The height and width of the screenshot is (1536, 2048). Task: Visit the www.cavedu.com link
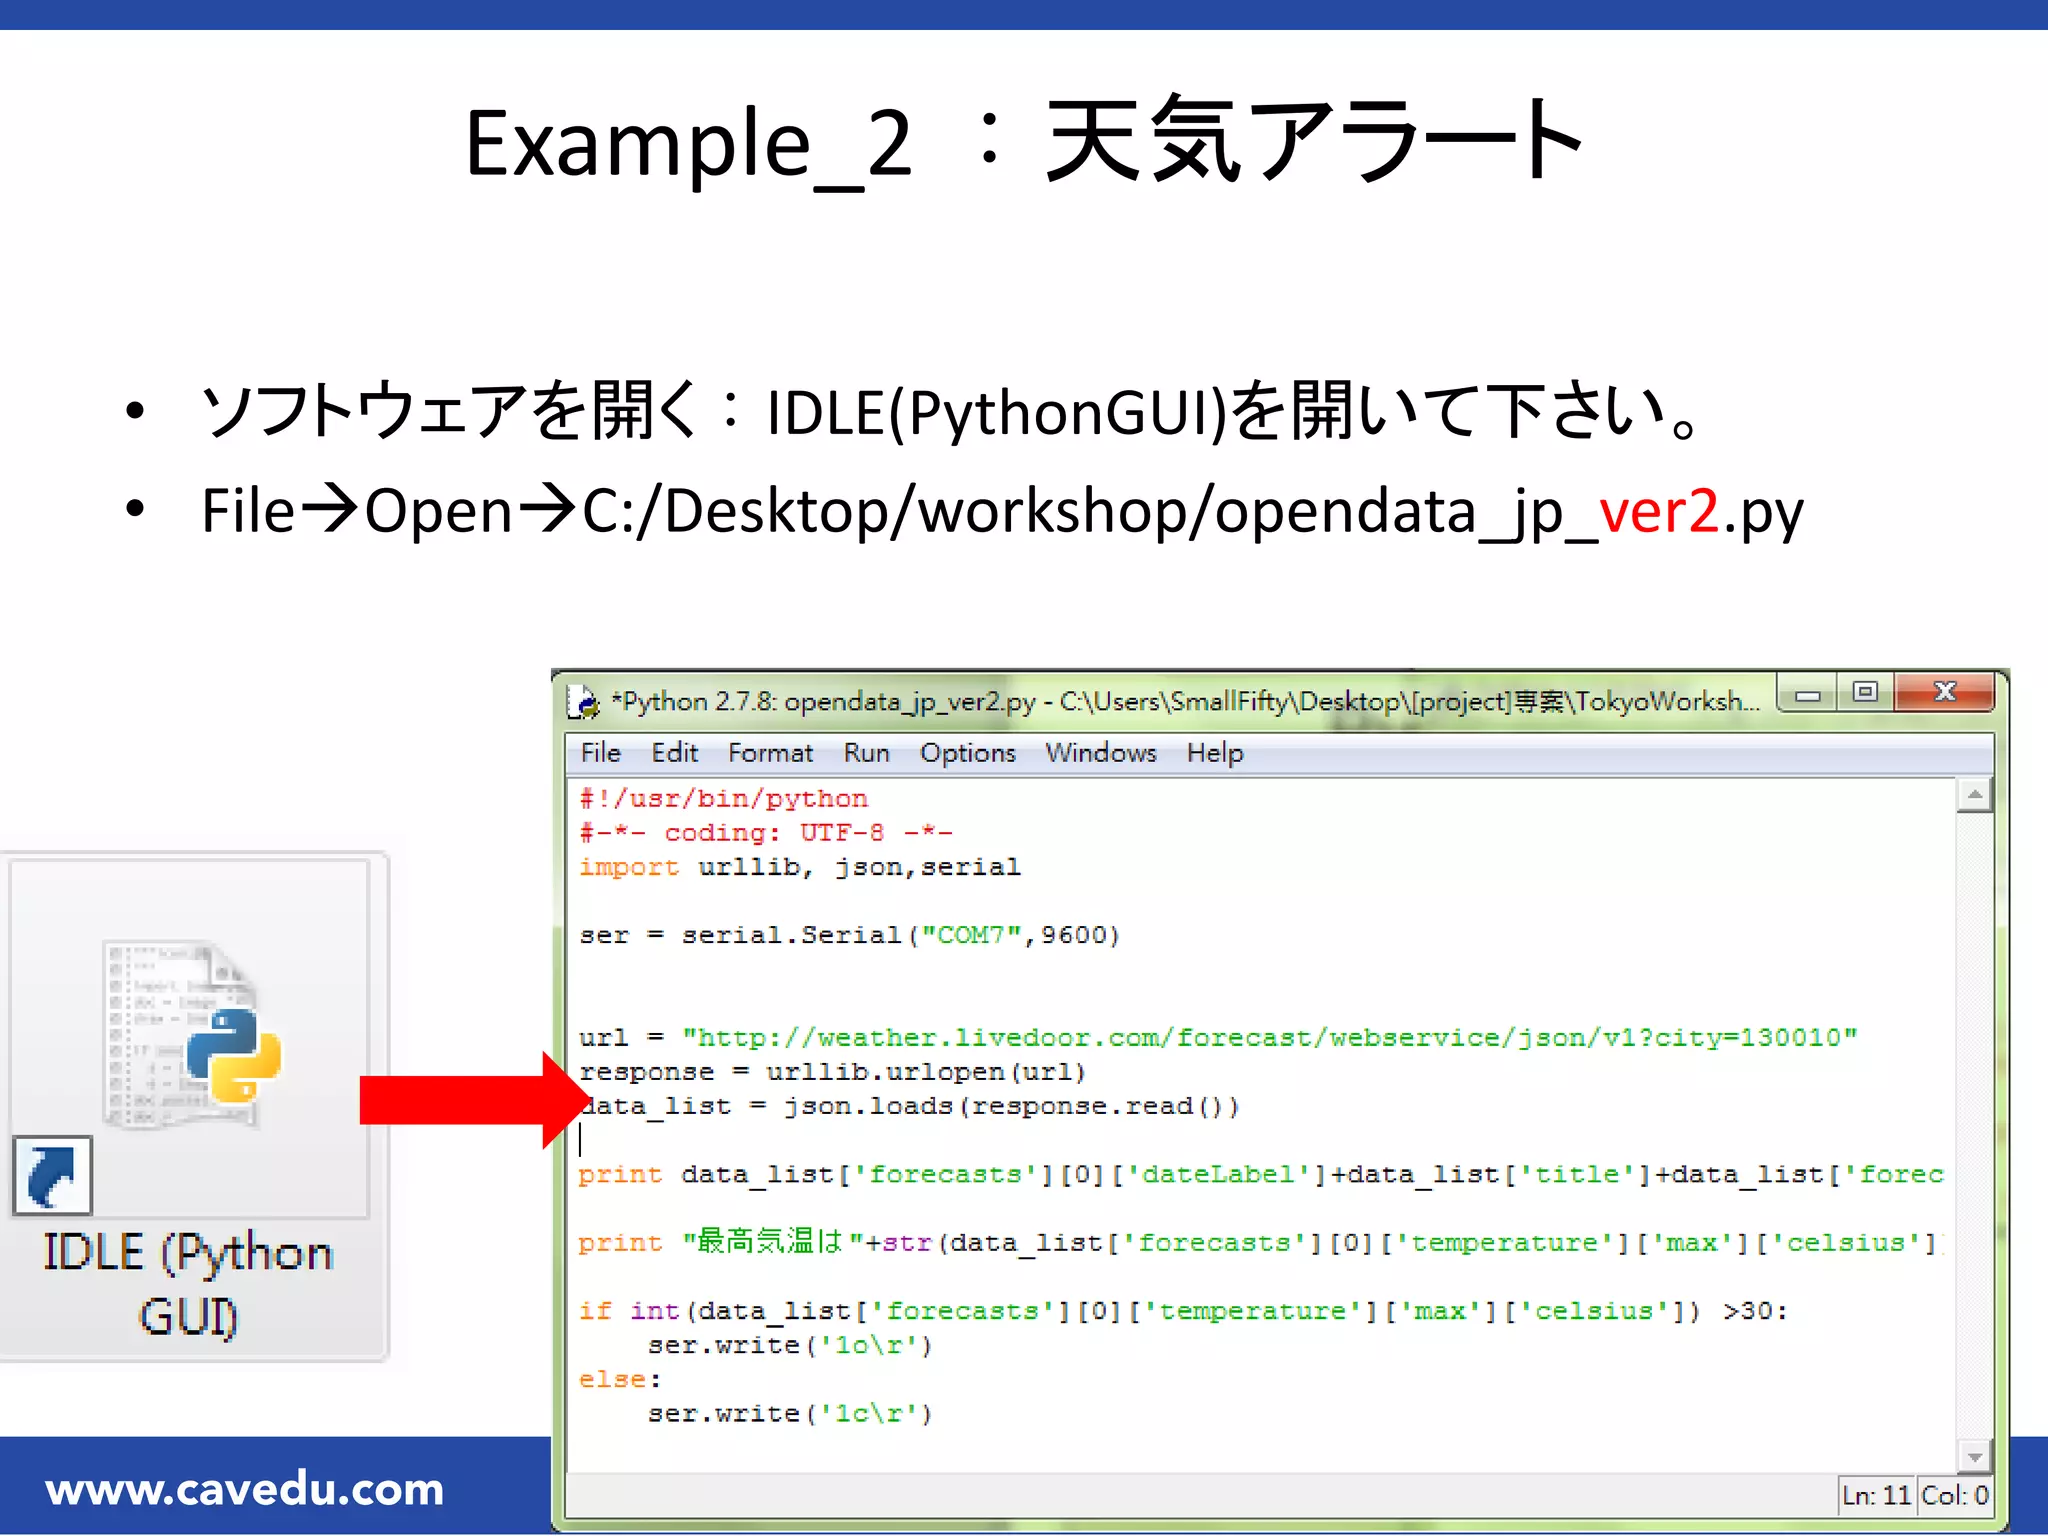(x=245, y=1489)
